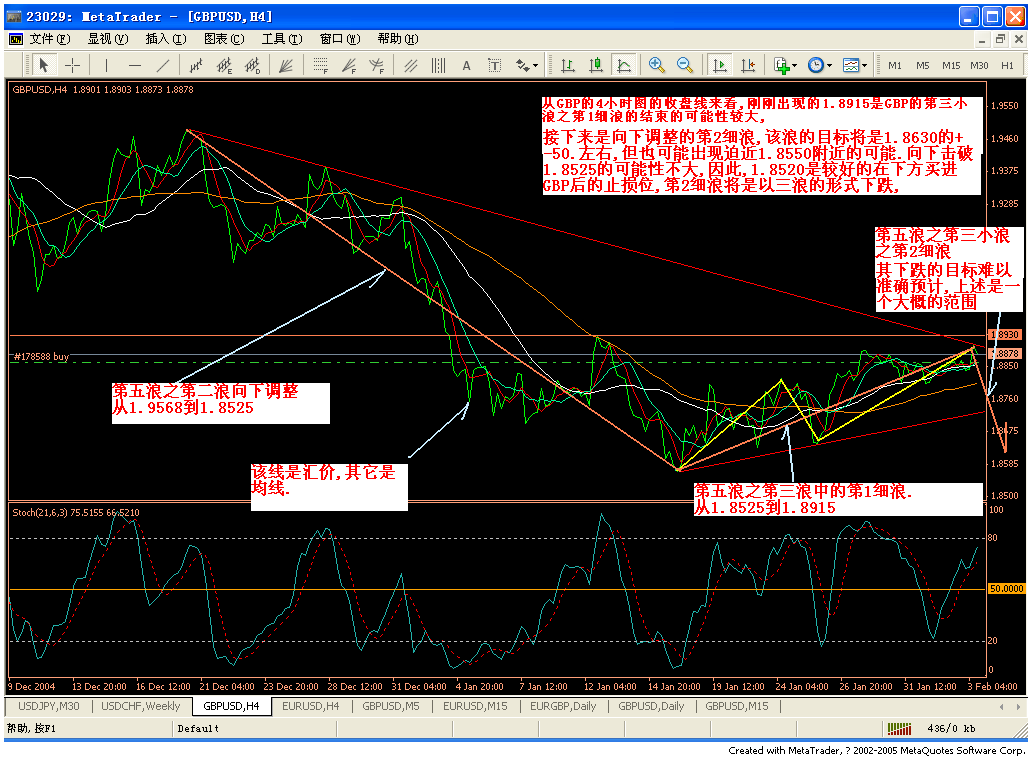
Task: Pick the cycle lines tool
Action: pos(438,65)
